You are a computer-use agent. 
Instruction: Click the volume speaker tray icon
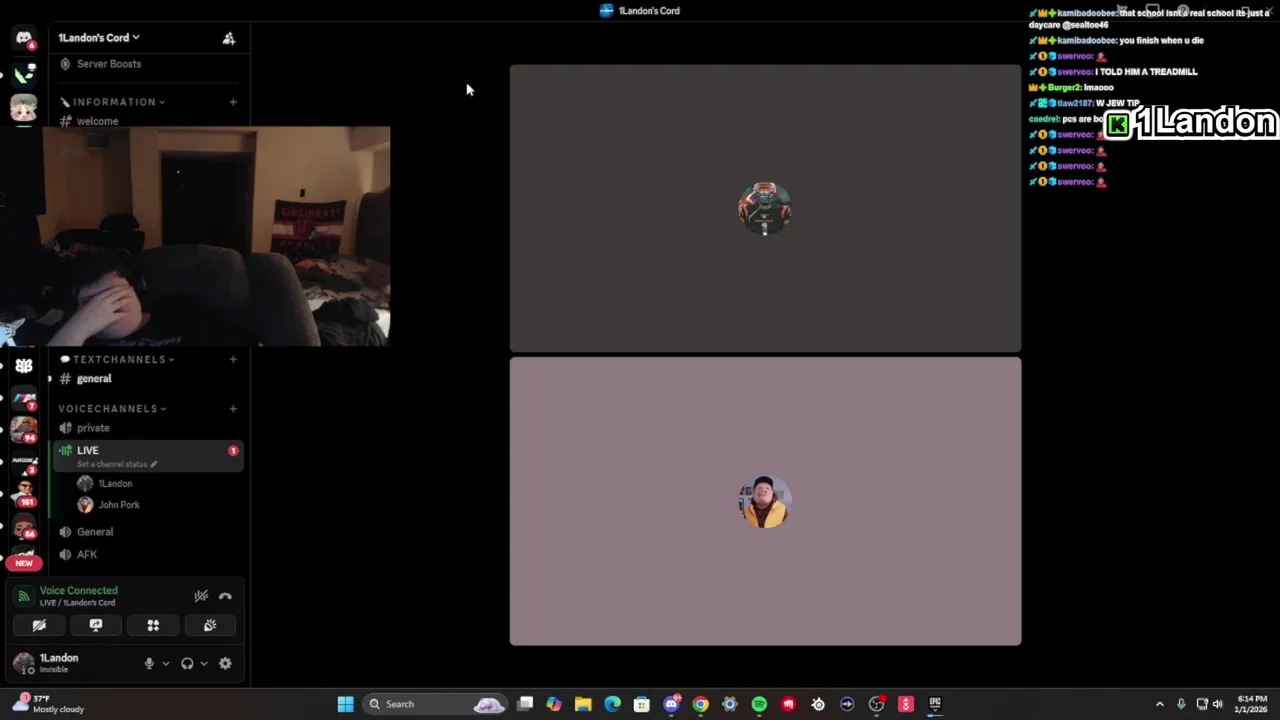pyautogui.click(x=1217, y=704)
